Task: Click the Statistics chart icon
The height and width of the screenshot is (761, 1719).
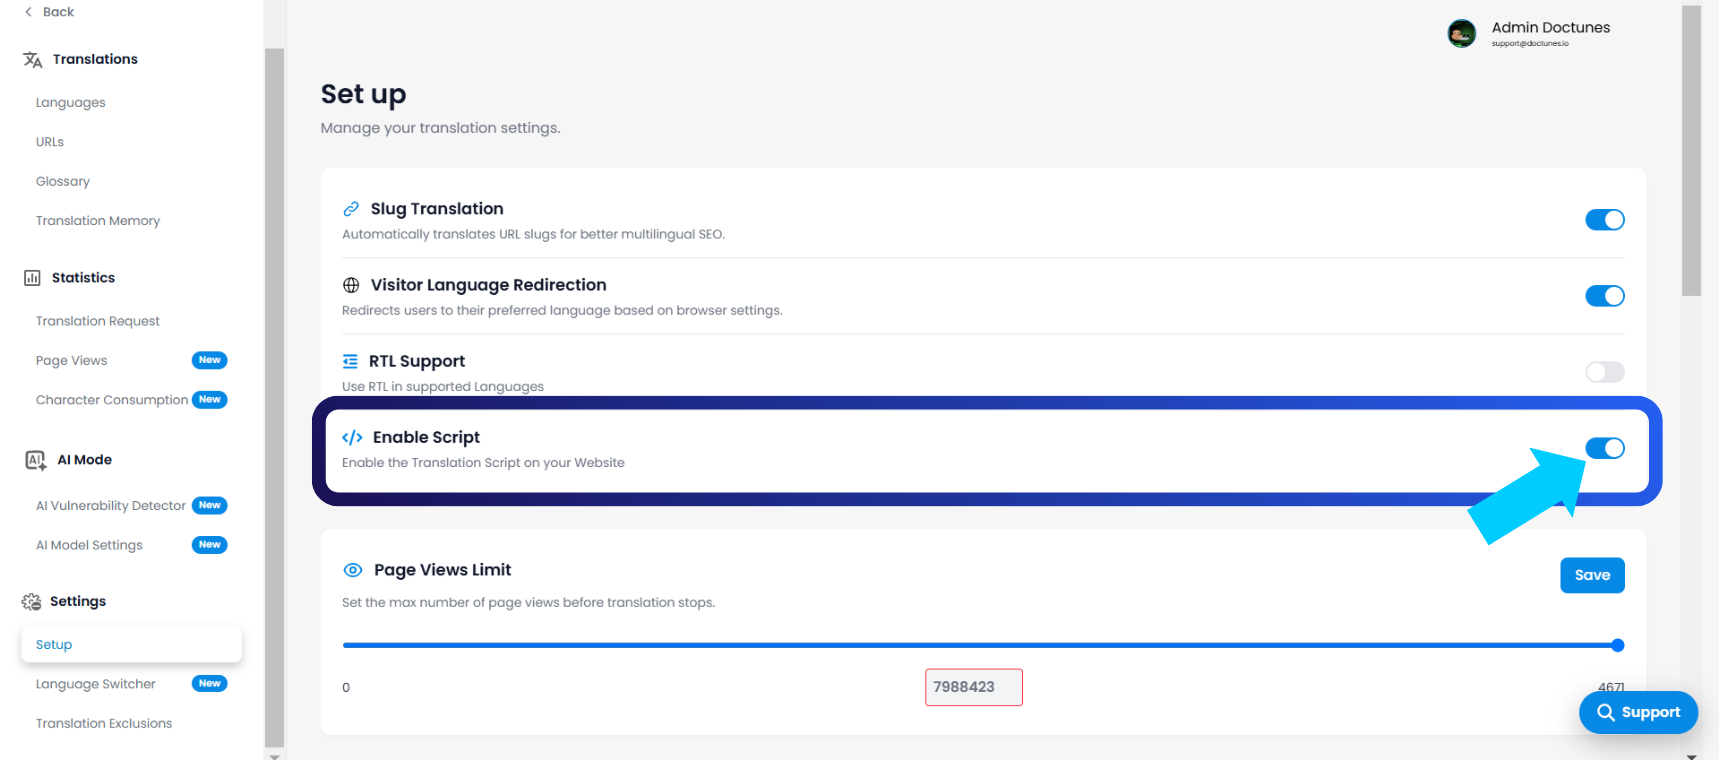Action: (32, 278)
